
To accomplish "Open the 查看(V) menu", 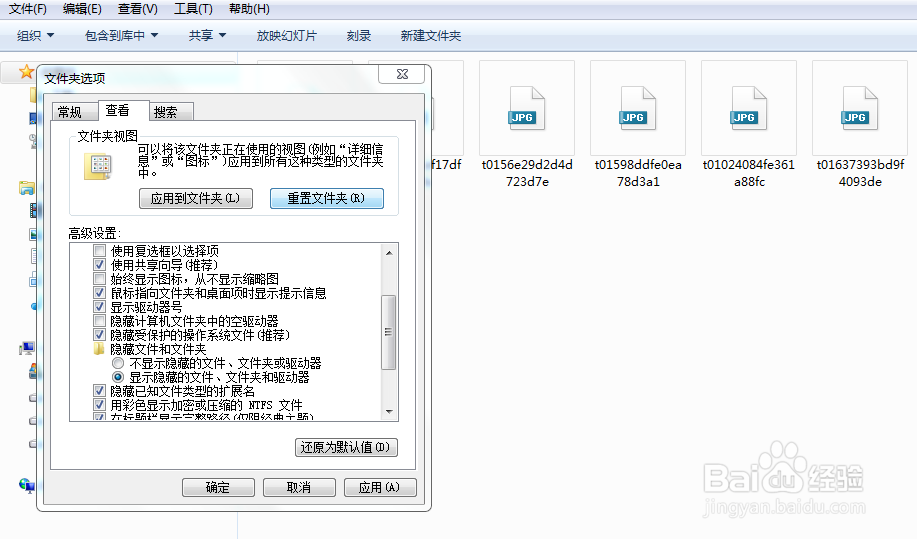I will 137,9.
